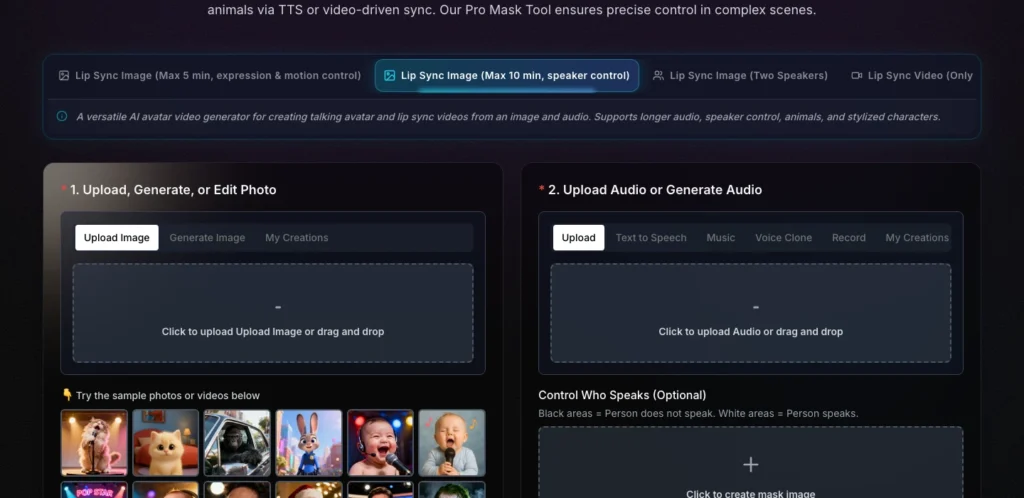Click the image upload drop zone

point(273,313)
